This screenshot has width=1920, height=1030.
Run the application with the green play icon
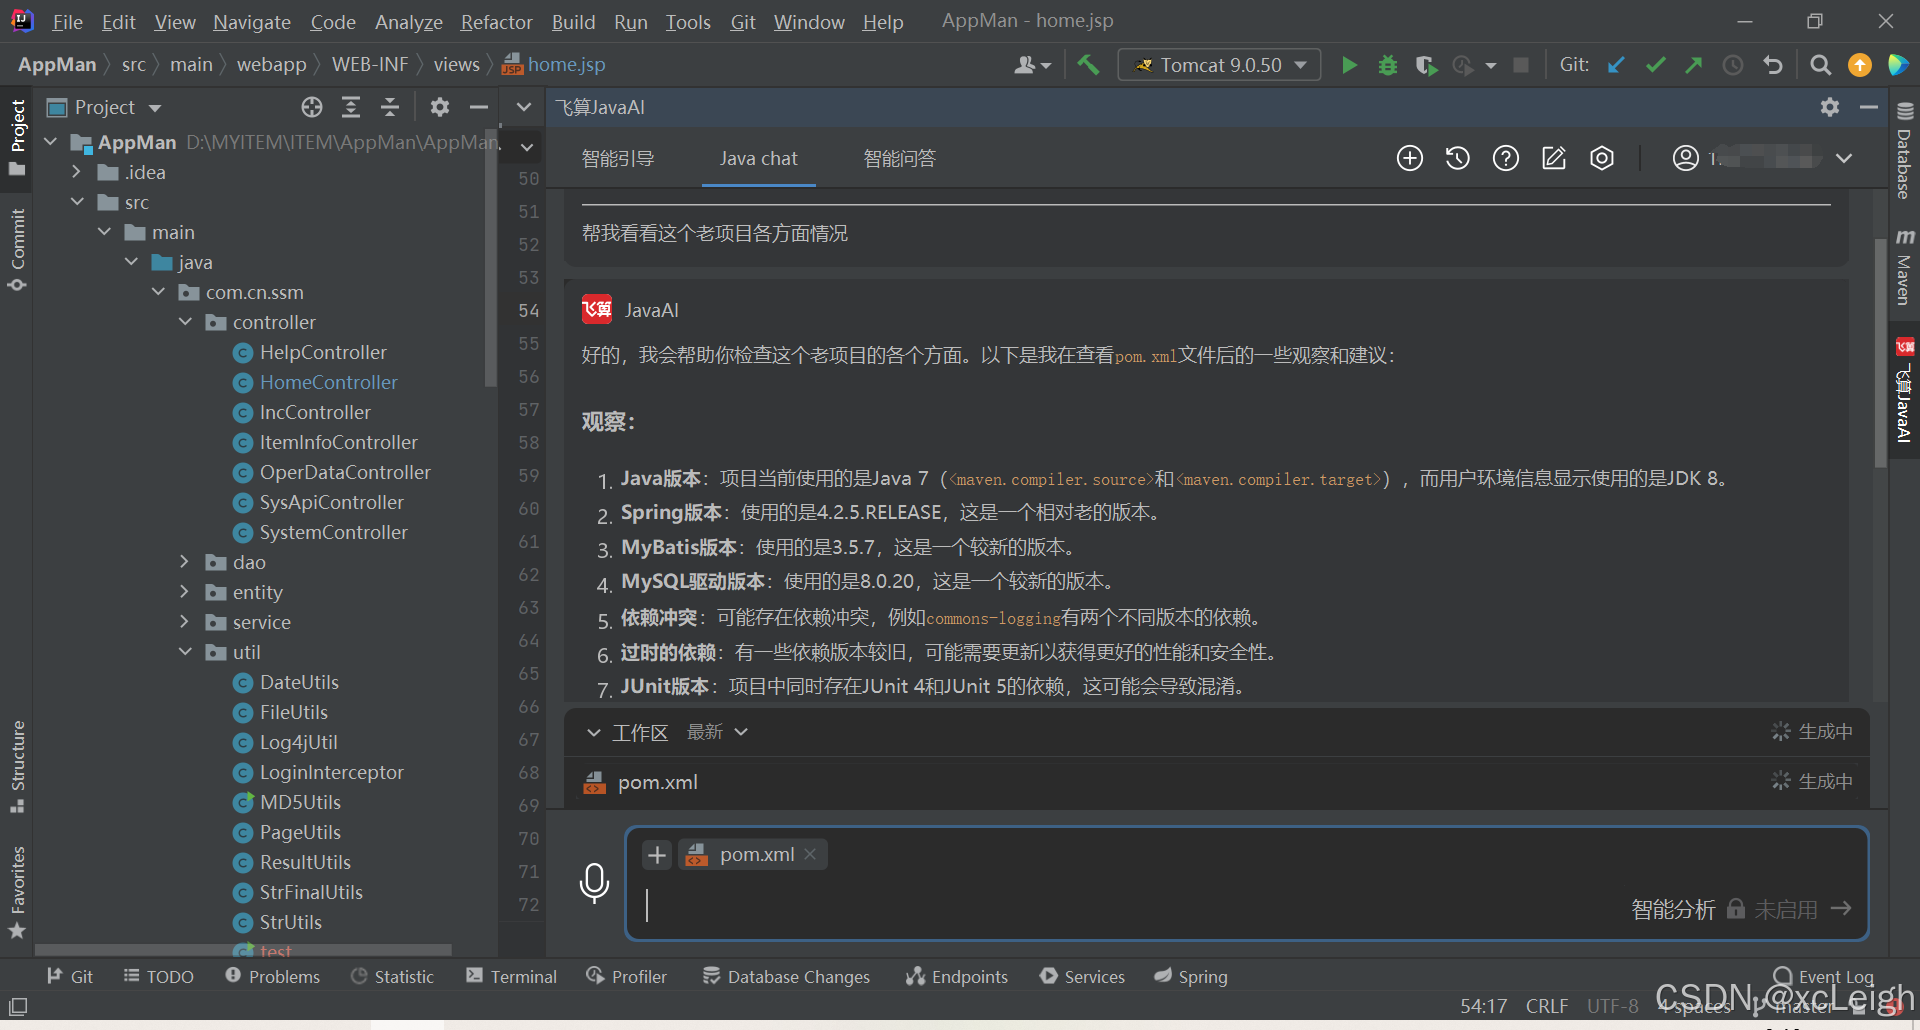[1348, 64]
